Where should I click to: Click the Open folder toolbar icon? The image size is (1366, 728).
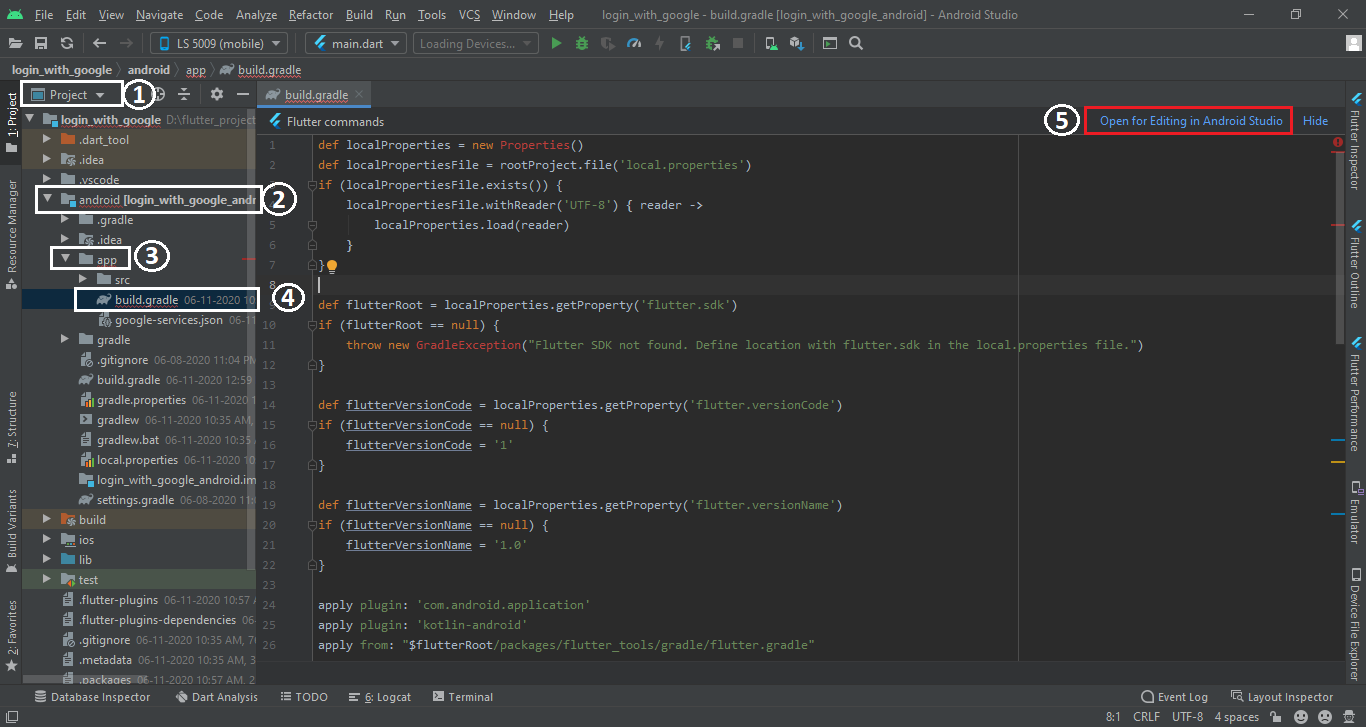(x=15, y=43)
